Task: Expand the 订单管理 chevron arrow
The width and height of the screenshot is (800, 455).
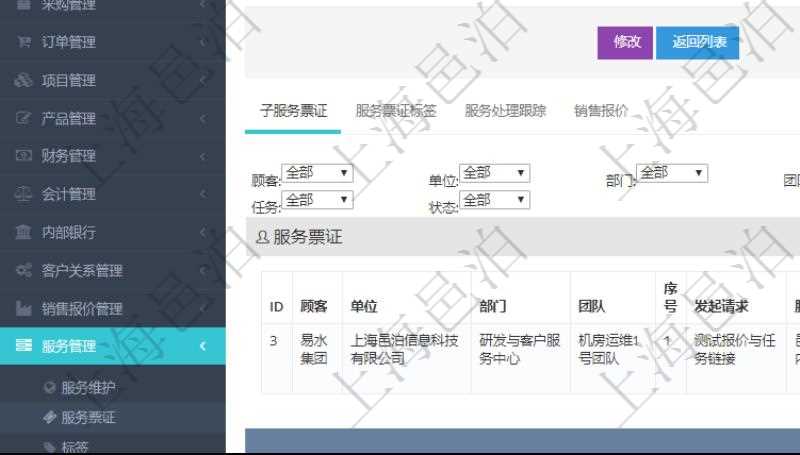Action: point(203,42)
